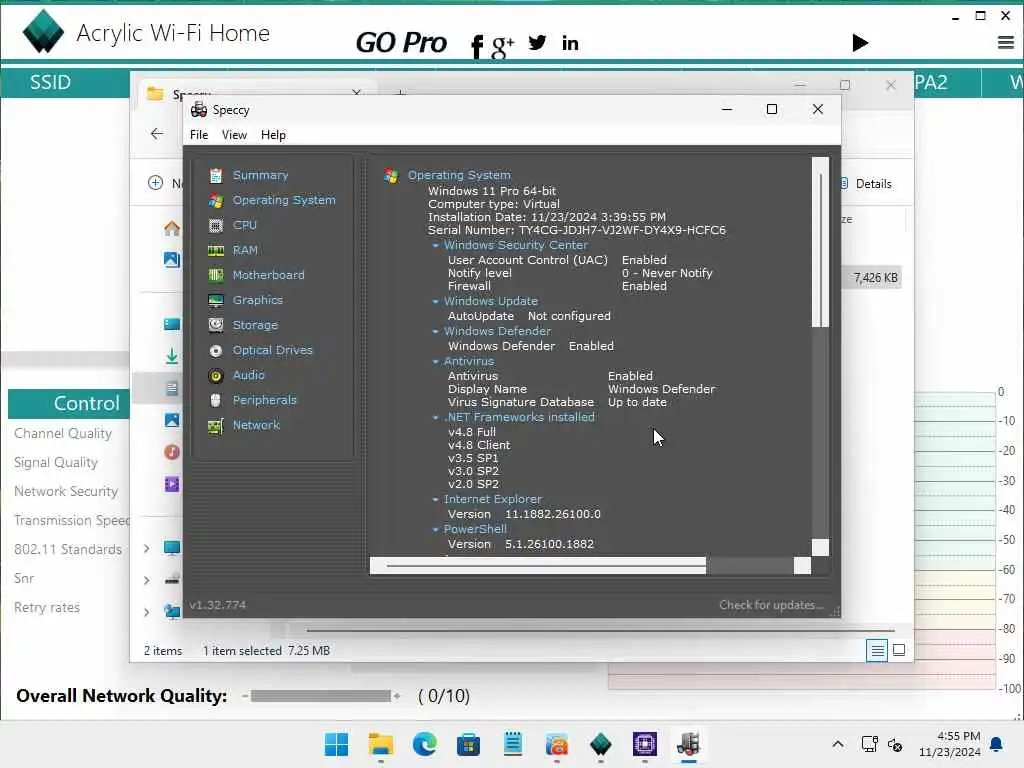Collapse the Internet Explorer section
Viewport: 1024px width, 768px height.
436,500
